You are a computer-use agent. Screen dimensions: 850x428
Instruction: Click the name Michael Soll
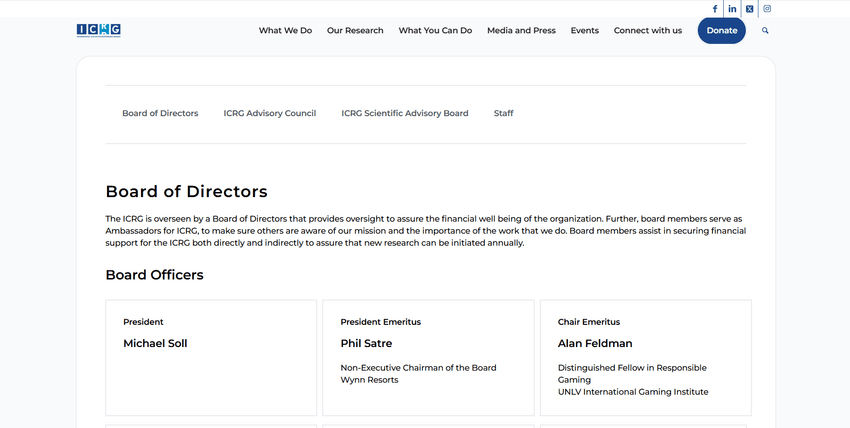(155, 343)
